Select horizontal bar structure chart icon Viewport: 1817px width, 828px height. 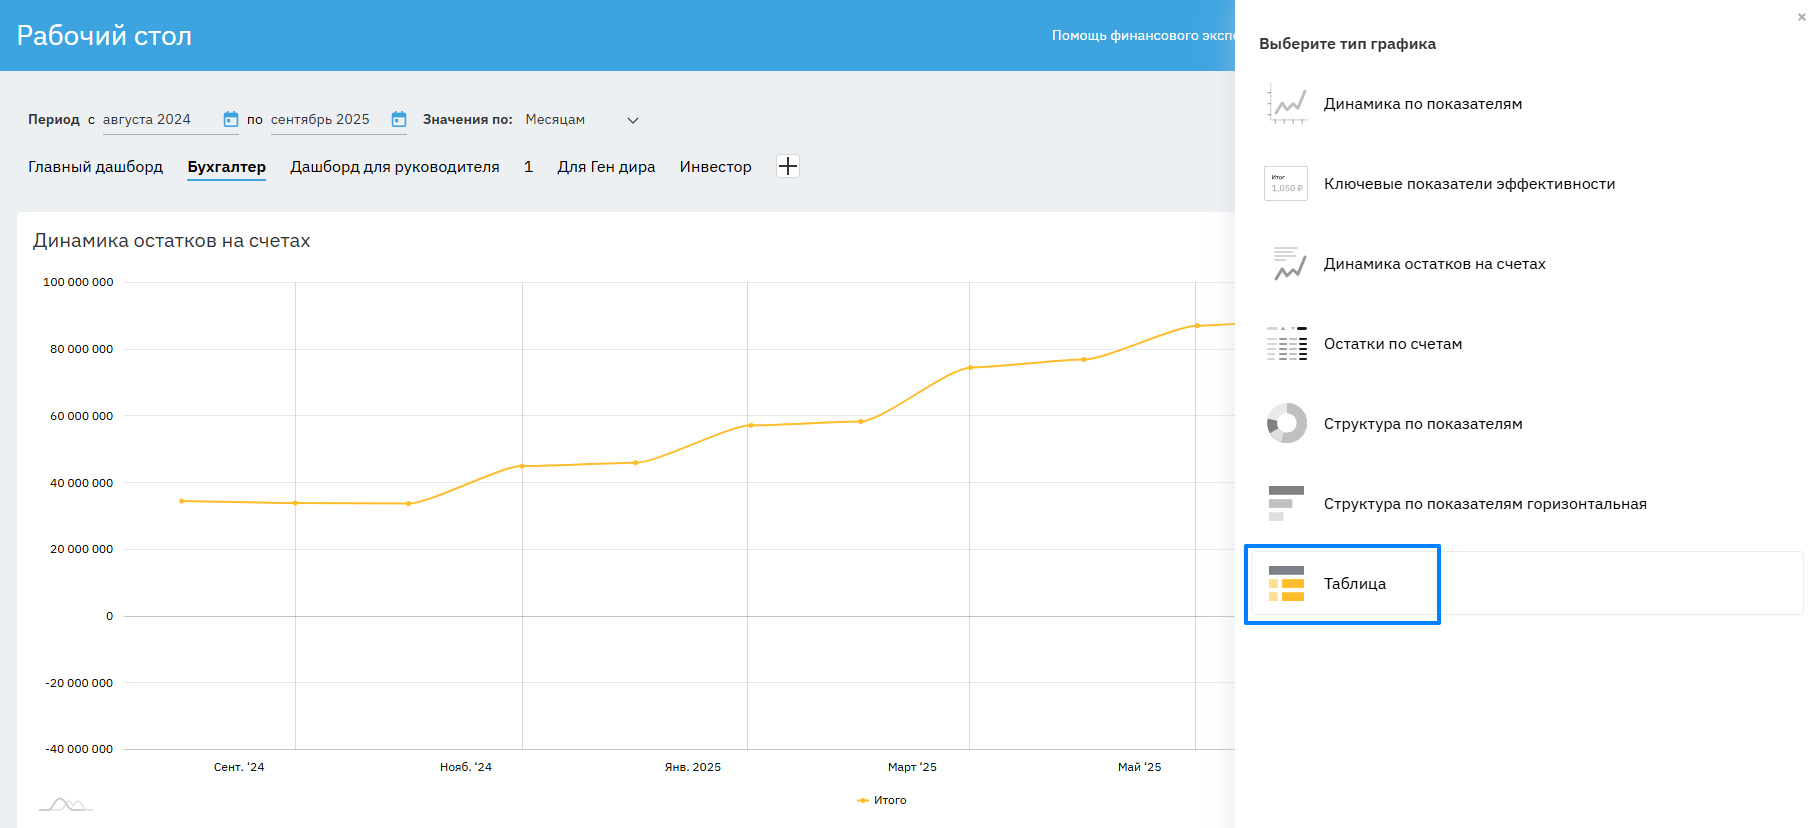pyautogui.click(x=1286, y=504)
